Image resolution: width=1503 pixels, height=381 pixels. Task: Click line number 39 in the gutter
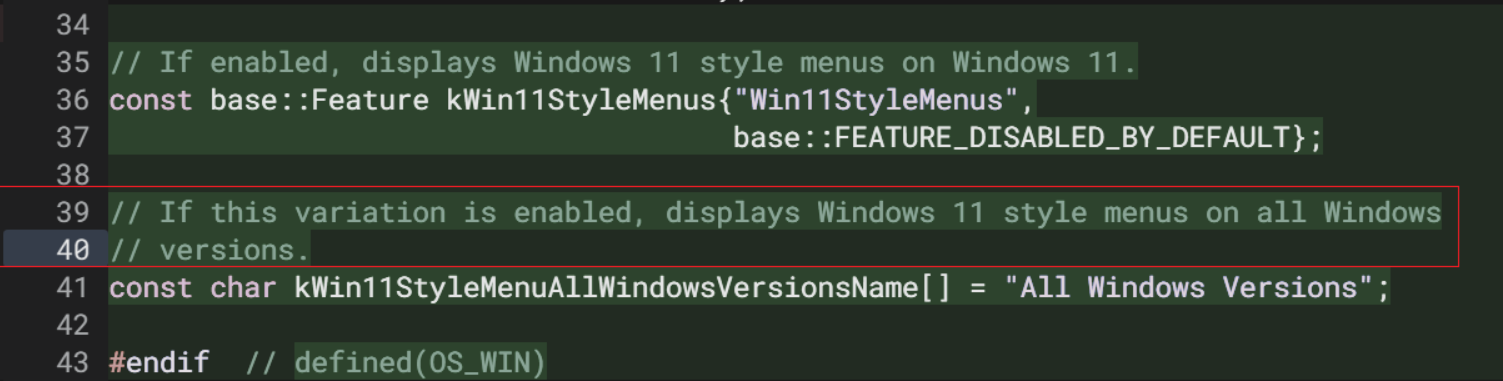(x=73, y=212)
